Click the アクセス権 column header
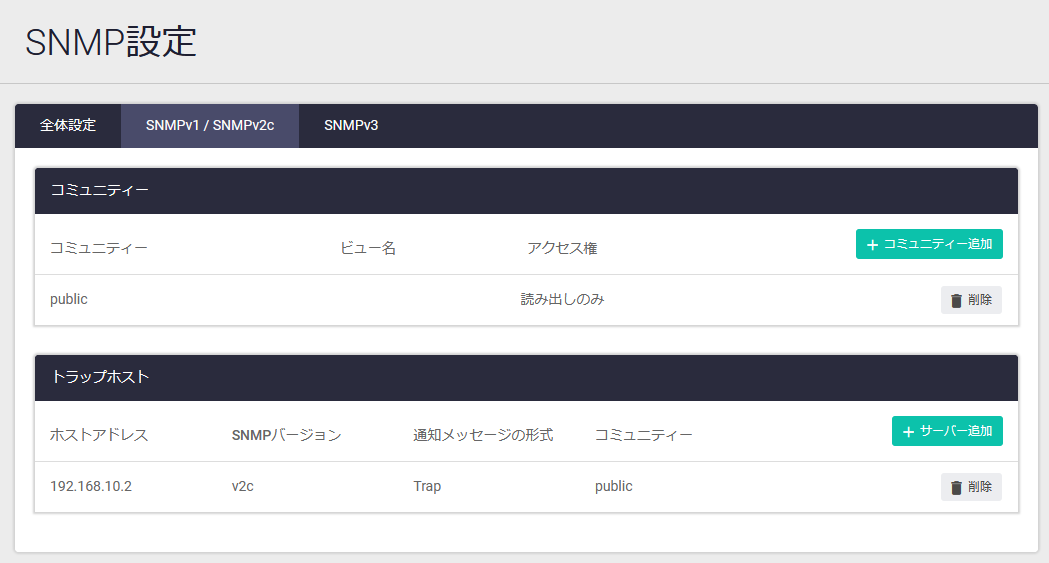Screen dimensions: 1049x563 [562, 248]
